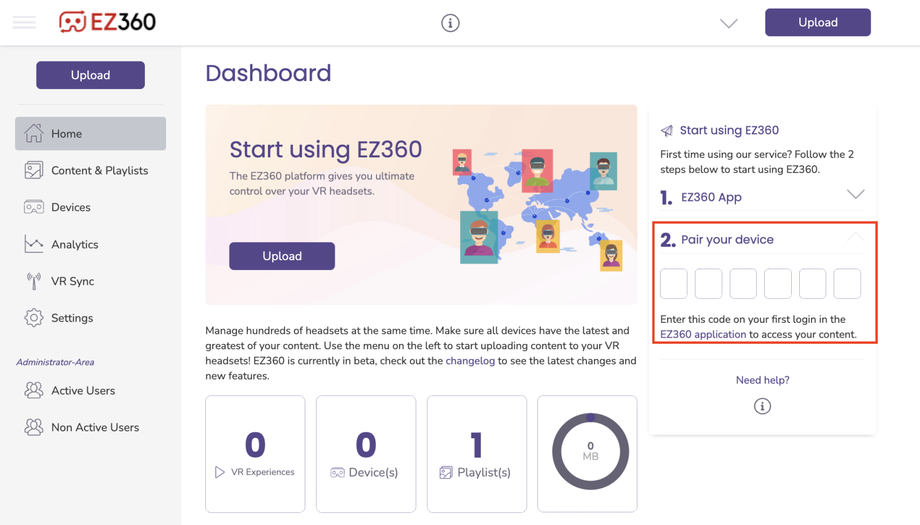Click the VR Sync antenna icon
The height and width of the screenshot is (525, 920).
[34, 281]
